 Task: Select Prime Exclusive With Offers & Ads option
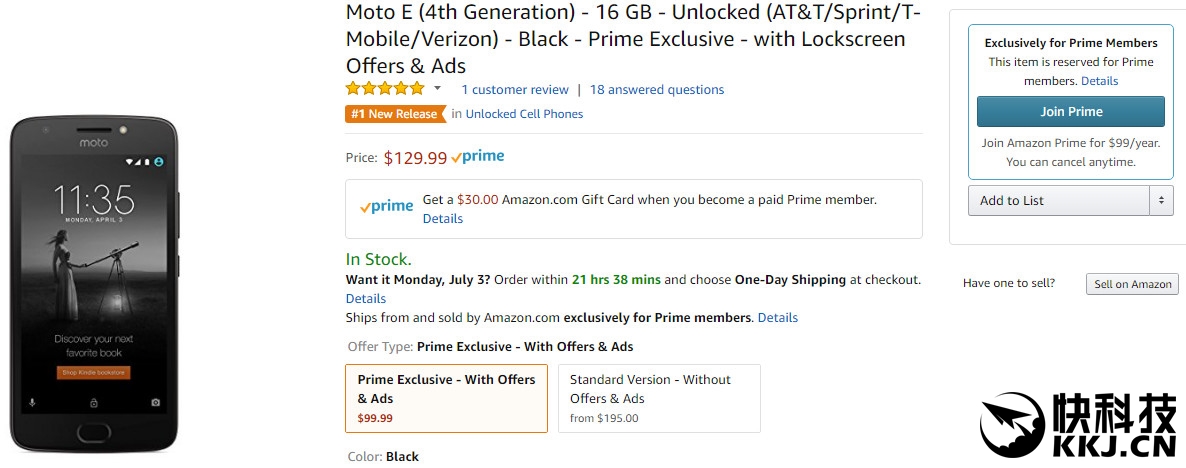446,398
